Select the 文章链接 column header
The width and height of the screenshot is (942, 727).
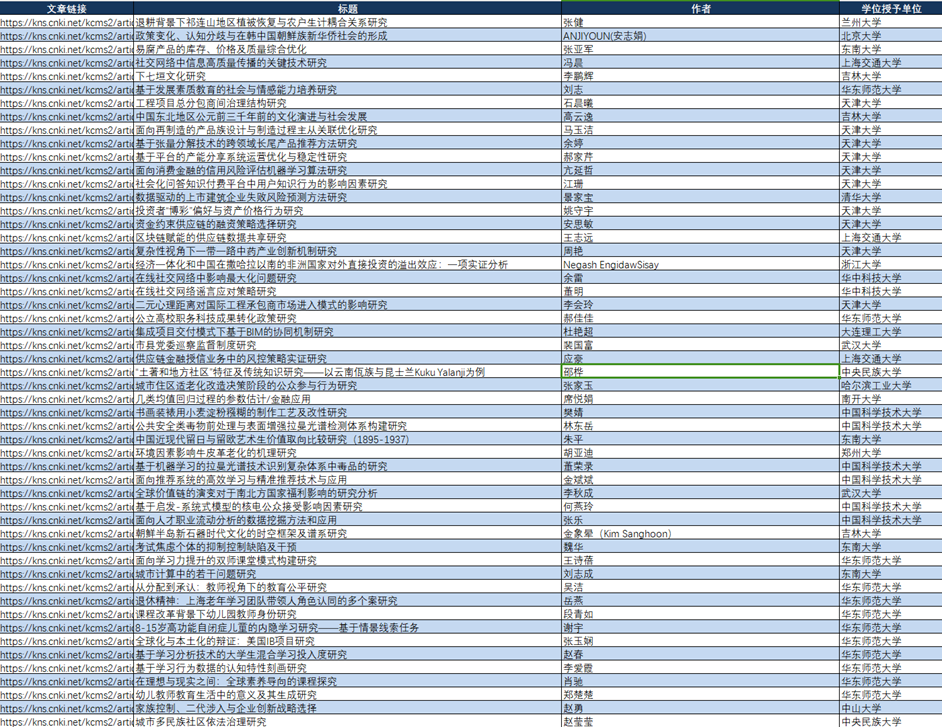67,8
